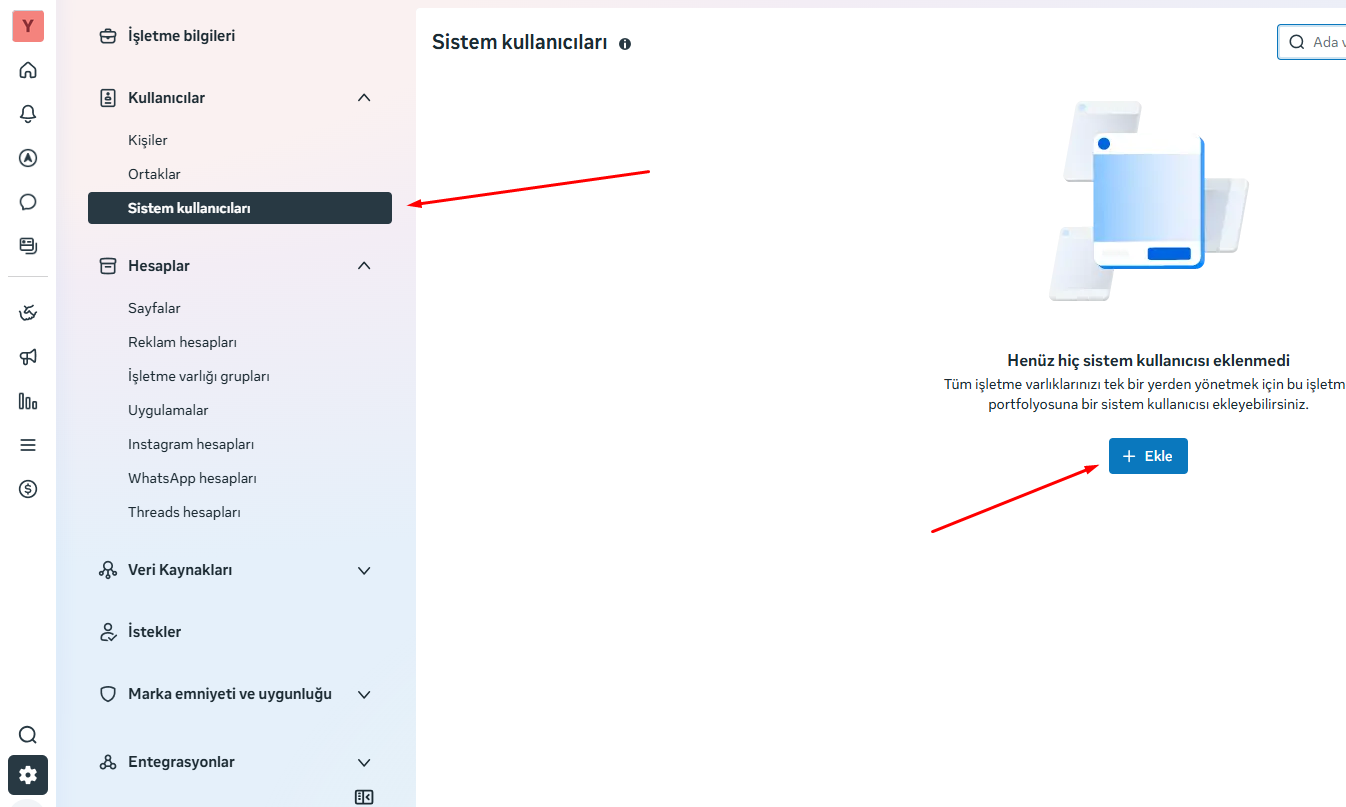
Task: Click the search input field at top right
Action: [x=1312, y=42]
